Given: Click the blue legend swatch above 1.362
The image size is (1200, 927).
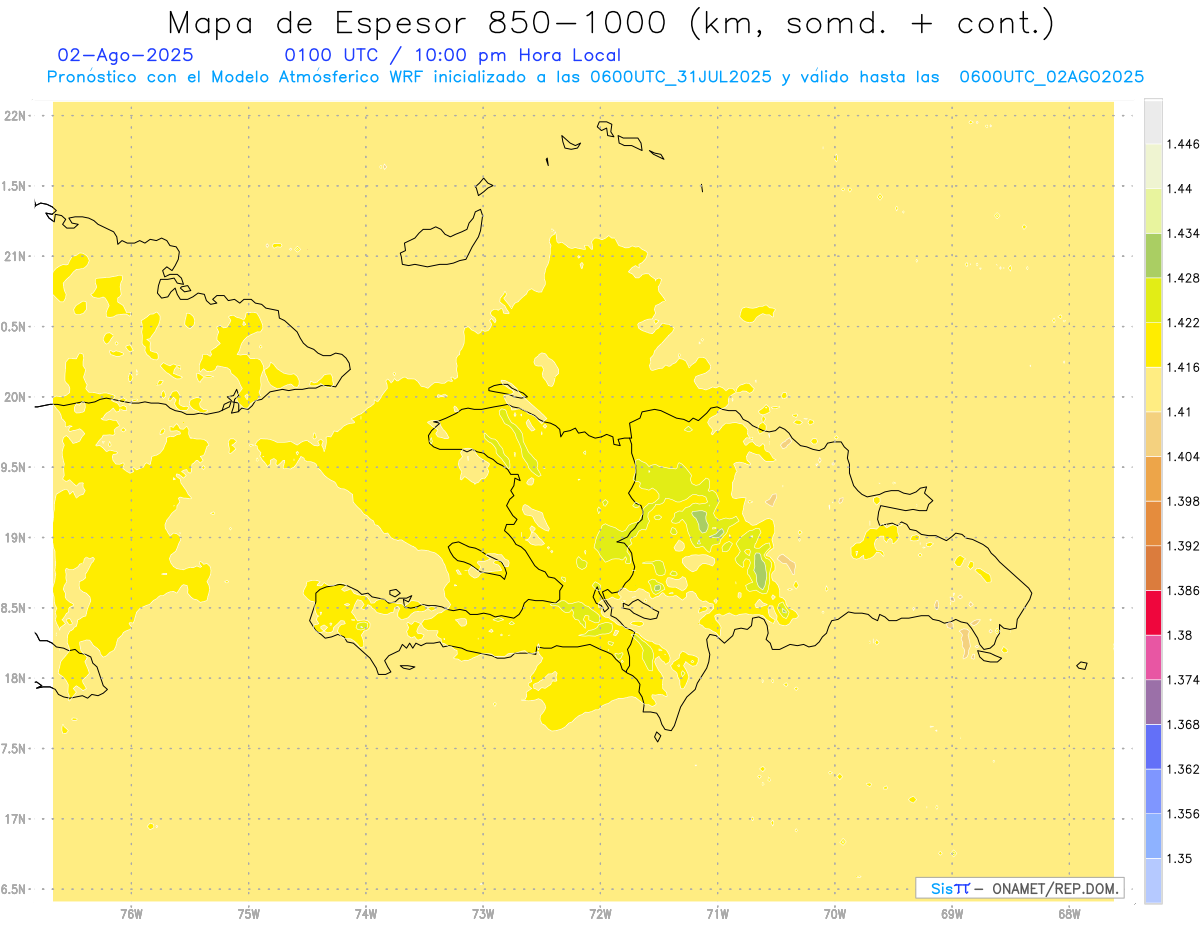Looking at the screenshot, I should 1153,746.
